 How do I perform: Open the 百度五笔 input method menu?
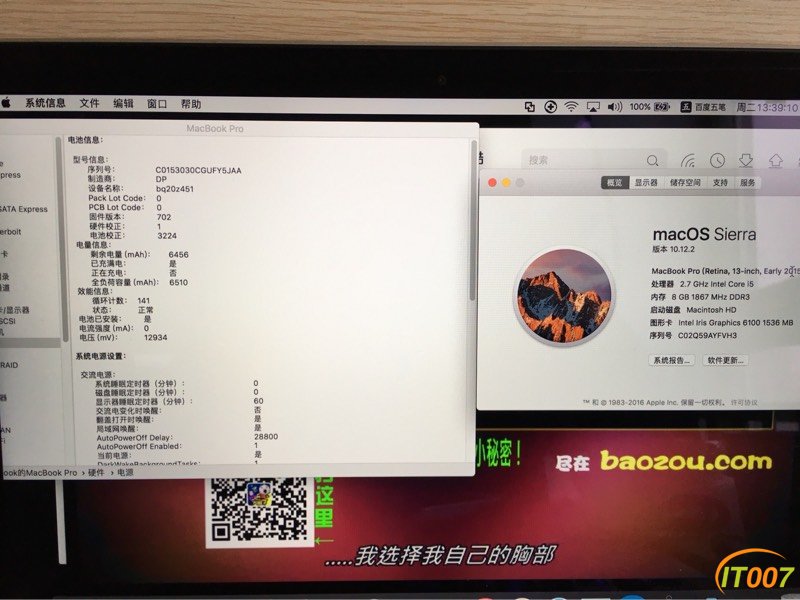pos(703,107)
